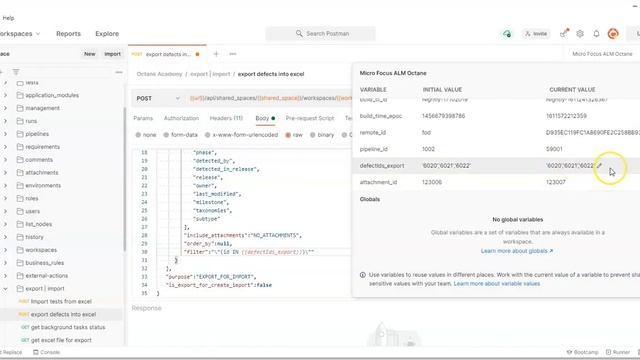Click the request URL field
640x360 pixels.
coord(269,98)
